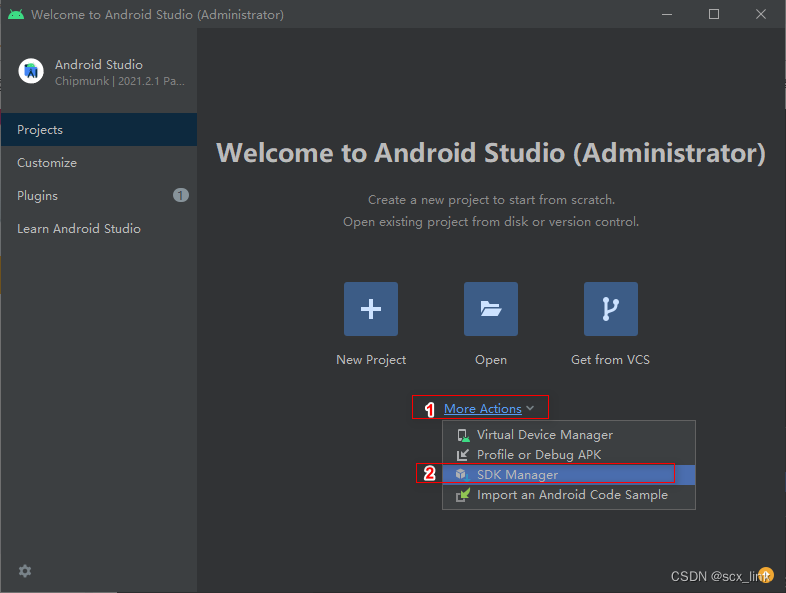Click the Android icon in title bar
This screenshot has width=786, height=593.
16,14
